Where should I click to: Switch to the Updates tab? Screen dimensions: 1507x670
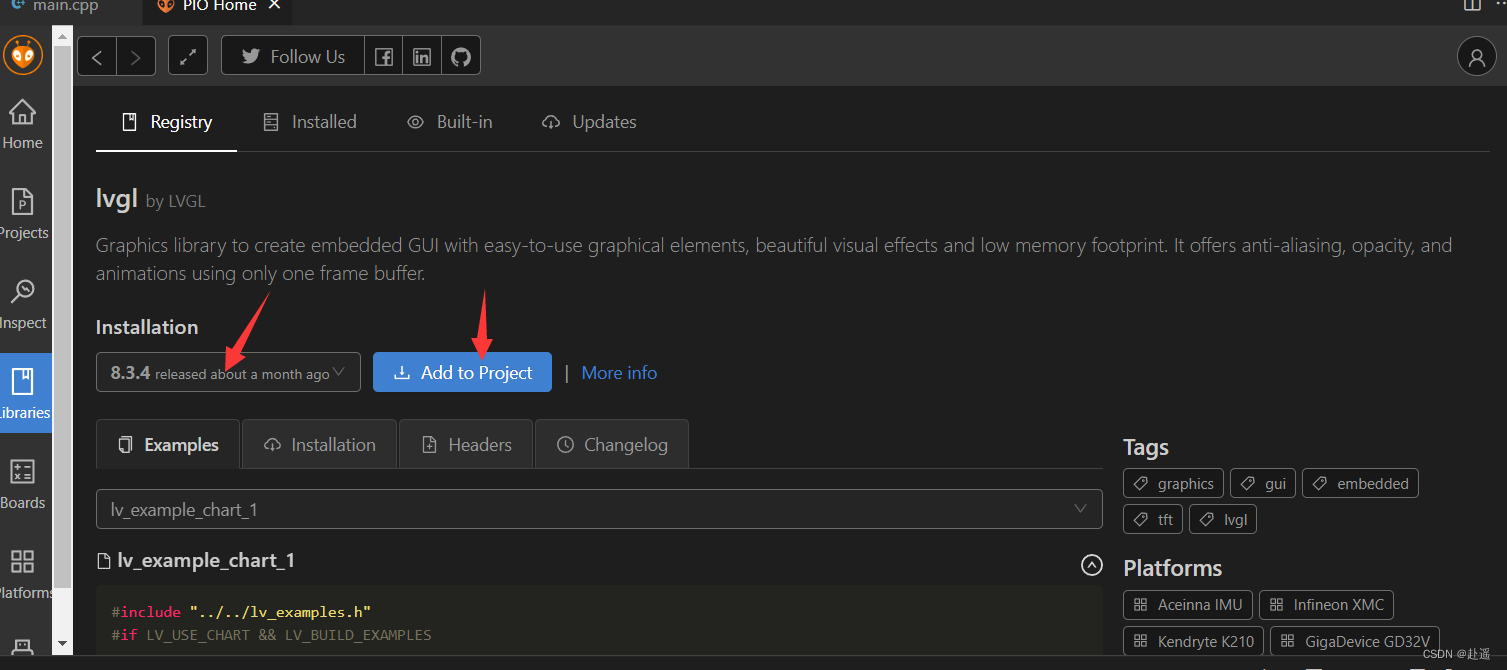(x=589, y=122)
